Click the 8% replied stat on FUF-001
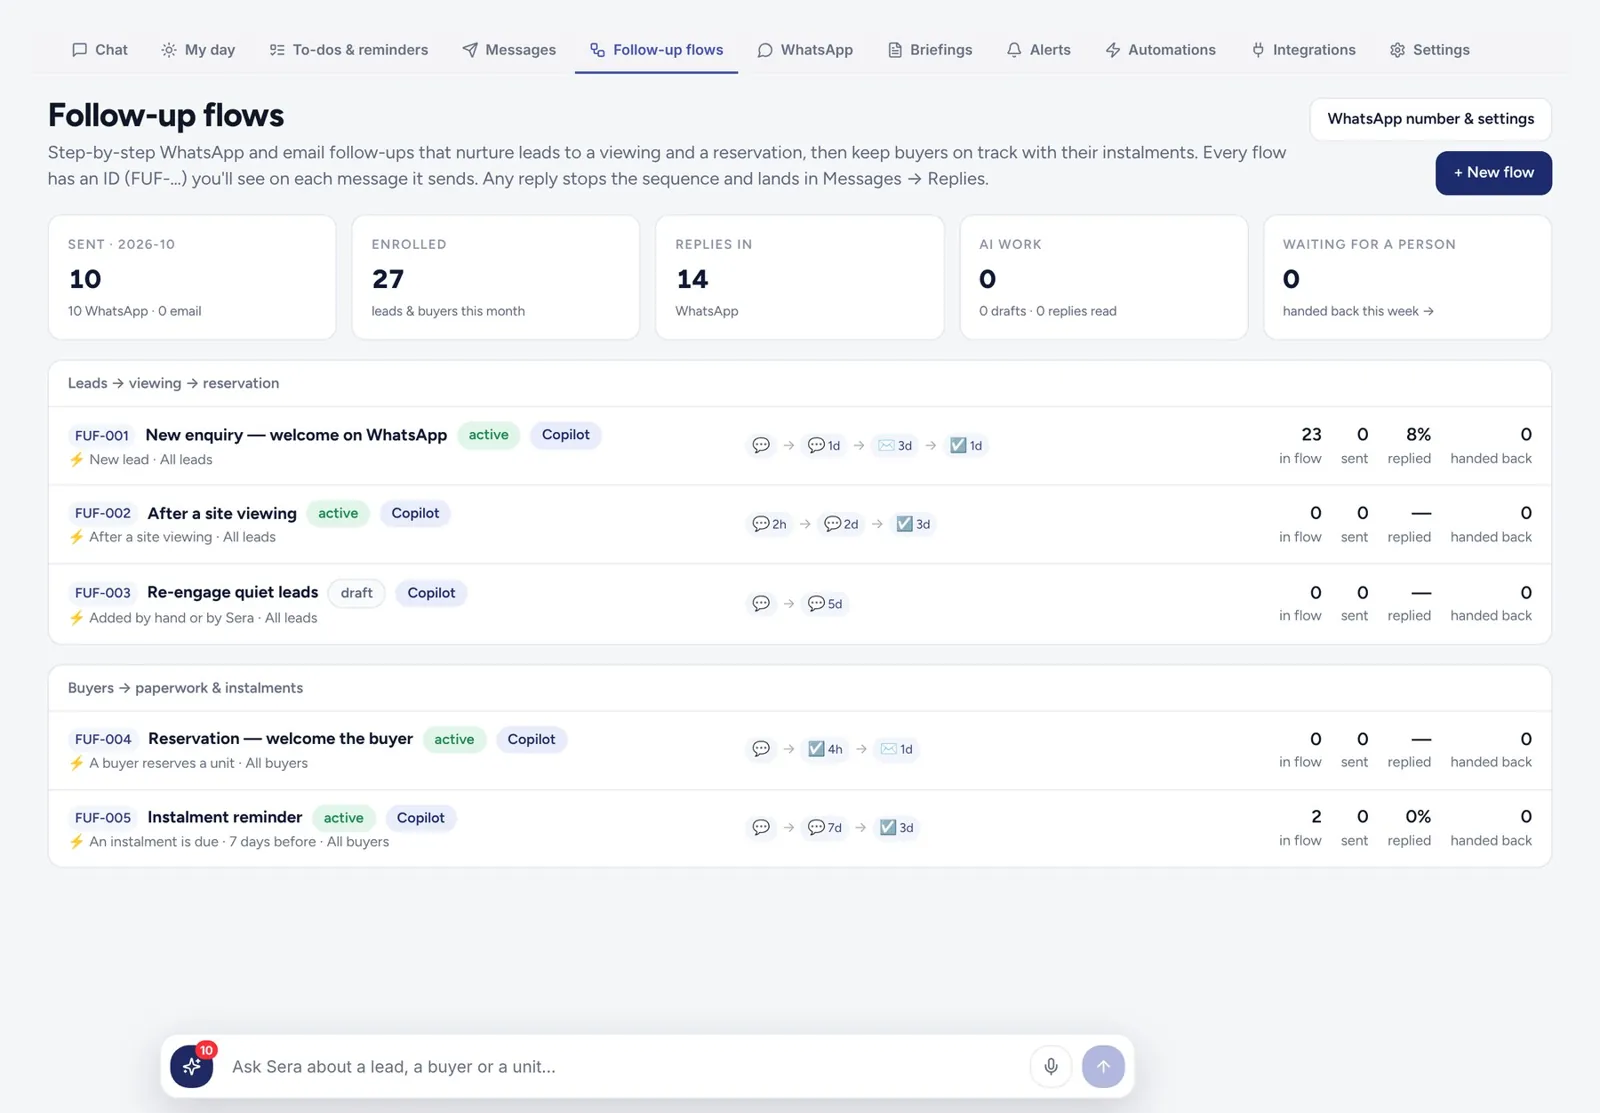The height and width of the screenshot is (1113, 1600). pyautogui.click(x=1410, y=445)
